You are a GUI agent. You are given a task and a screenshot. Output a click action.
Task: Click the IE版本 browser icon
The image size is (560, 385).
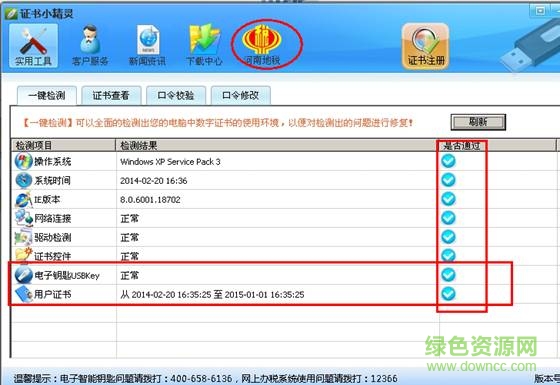pyautogui.click(x=23, y=199)
